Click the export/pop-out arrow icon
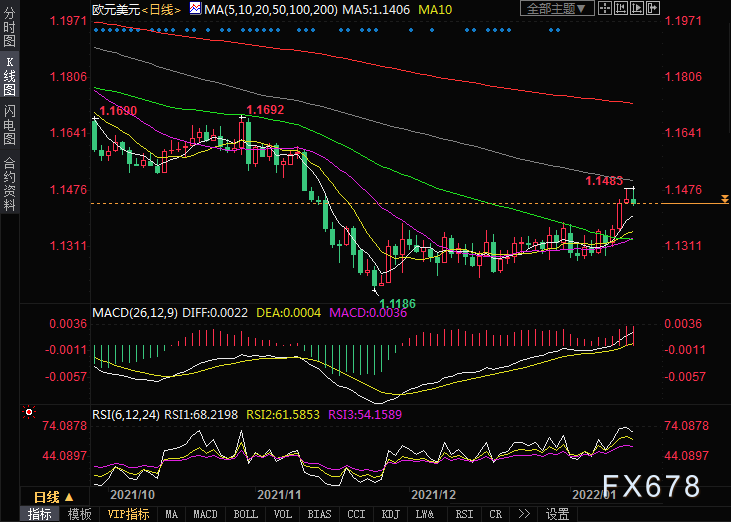 [x=653, y=8]
